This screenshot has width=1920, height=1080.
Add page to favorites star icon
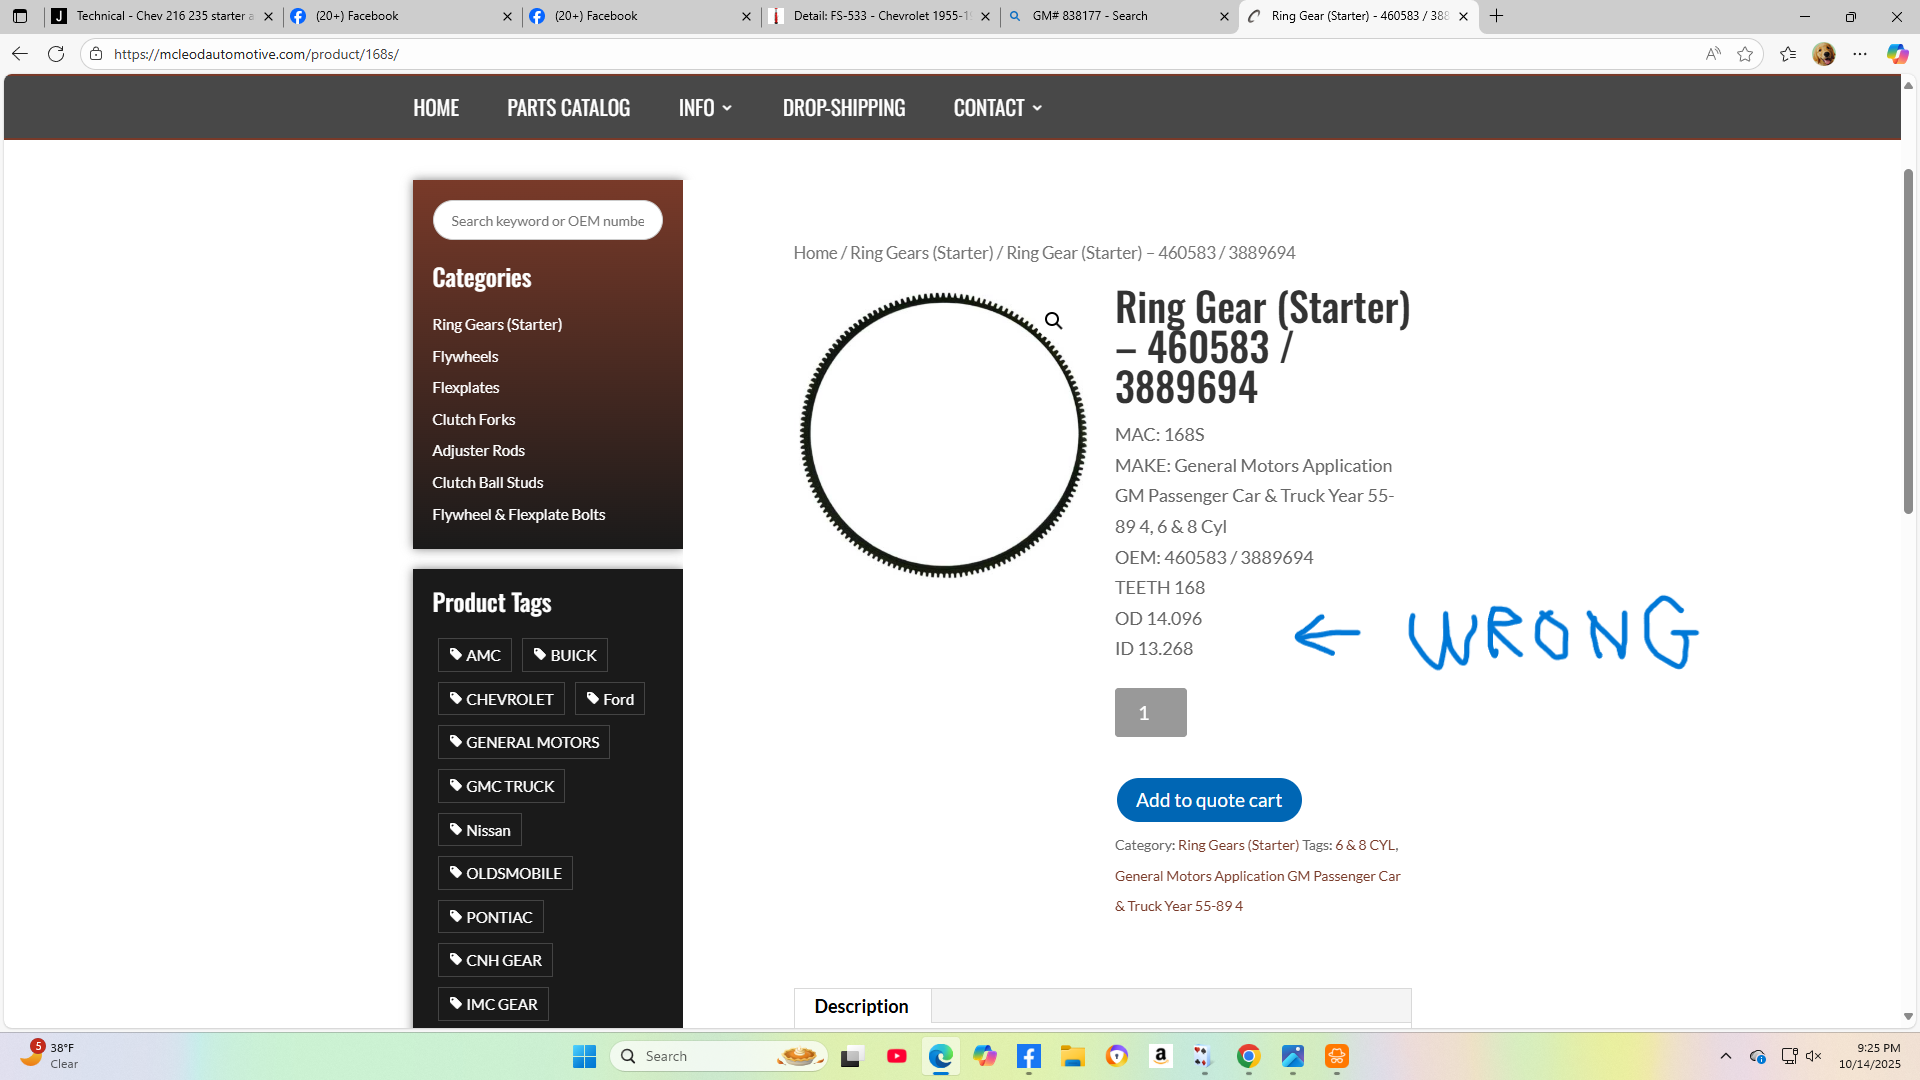1745,54
